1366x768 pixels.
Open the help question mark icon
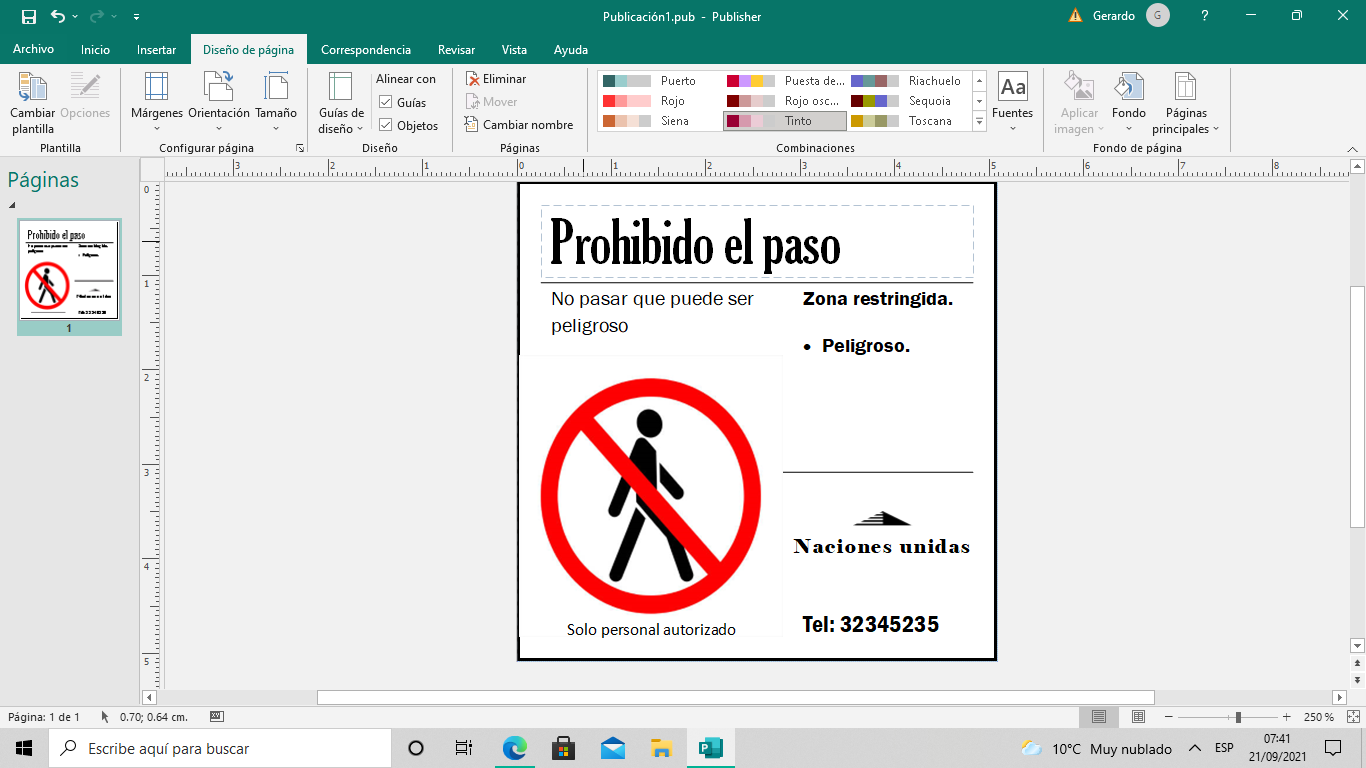click(x=1205, y=16)
